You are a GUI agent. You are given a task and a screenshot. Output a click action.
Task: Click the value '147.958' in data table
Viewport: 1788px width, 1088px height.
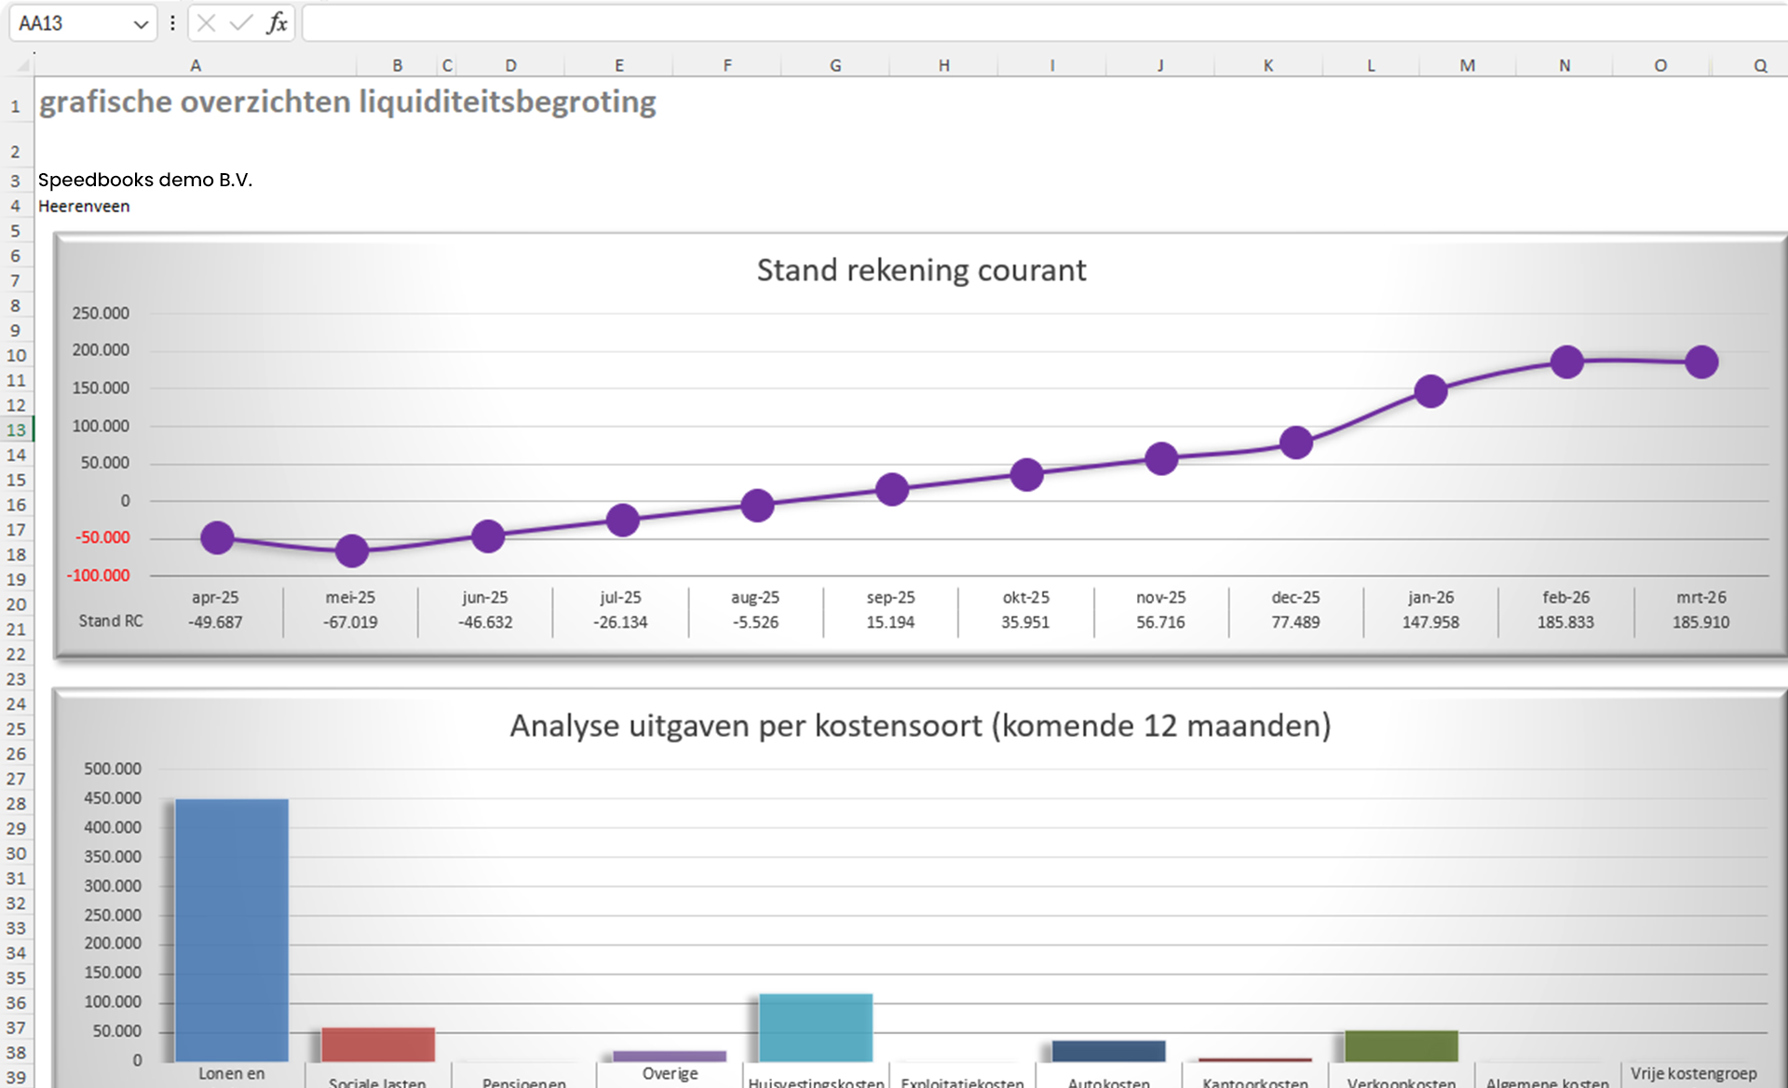(x=1430, y=622)
